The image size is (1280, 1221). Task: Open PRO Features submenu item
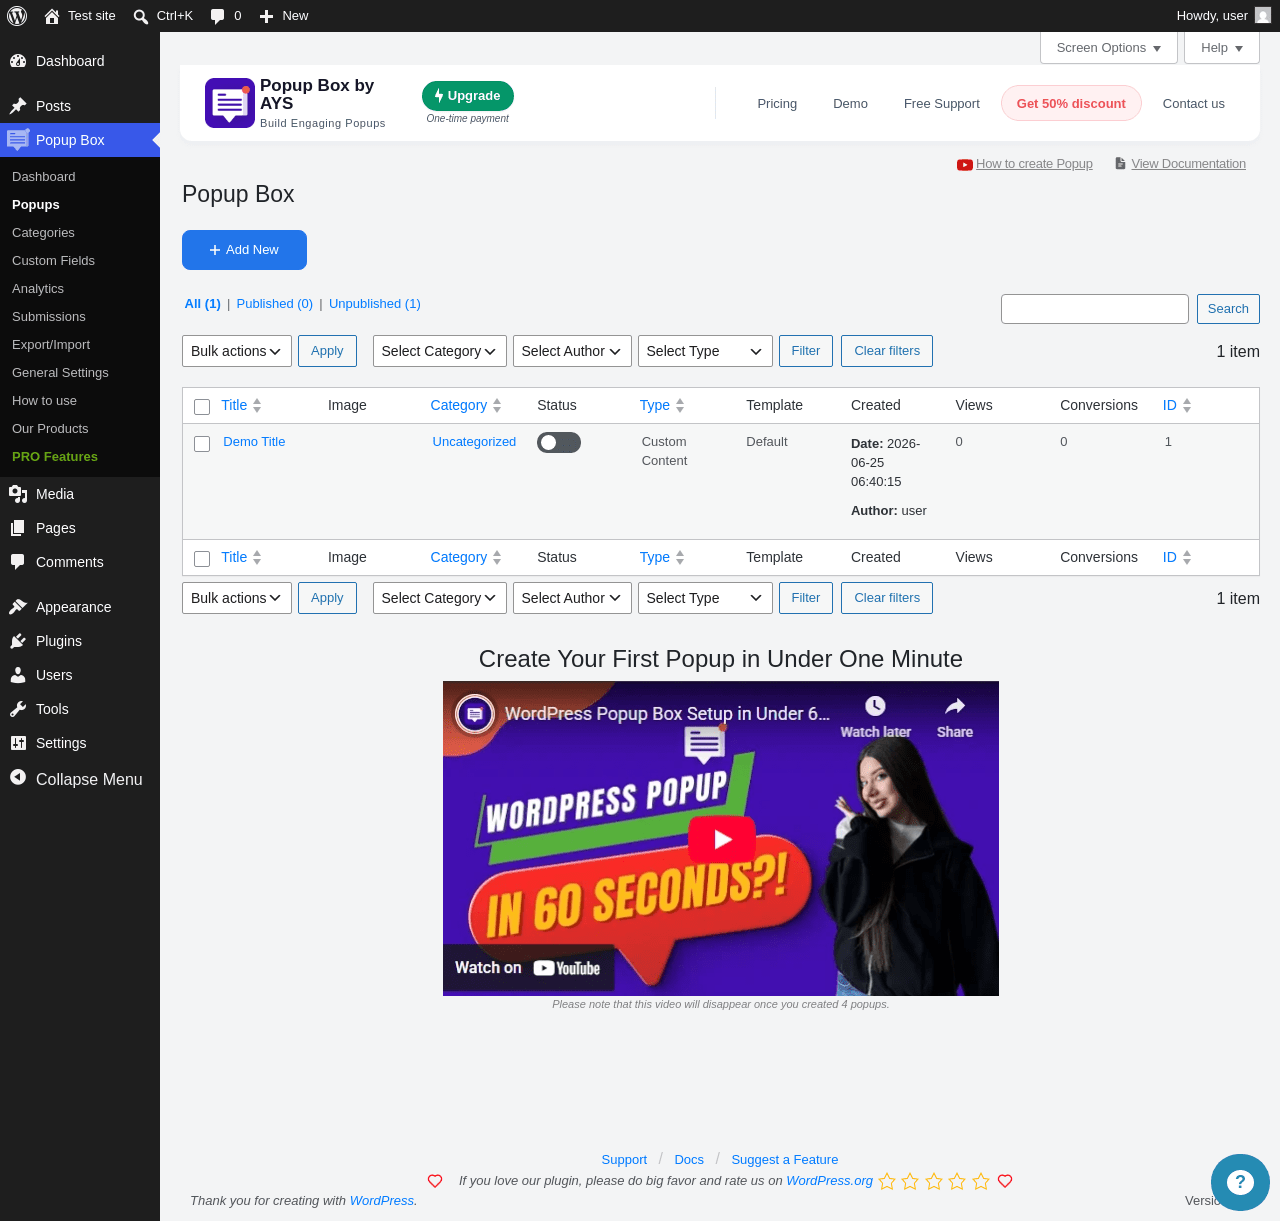55,457
